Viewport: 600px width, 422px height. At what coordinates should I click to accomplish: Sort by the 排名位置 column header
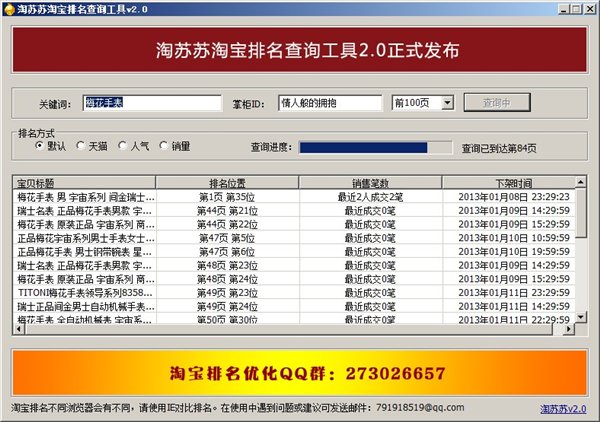tap(227, 182)
